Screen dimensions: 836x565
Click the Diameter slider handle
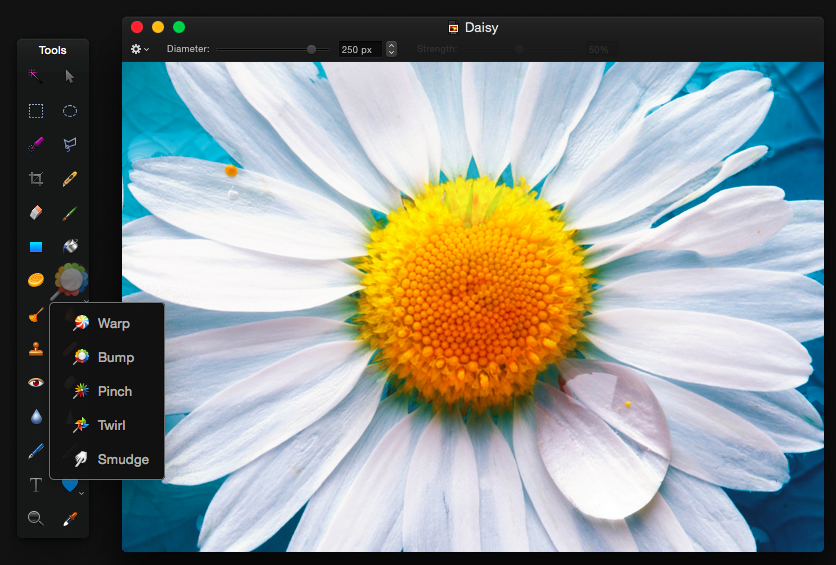point(312,49)
